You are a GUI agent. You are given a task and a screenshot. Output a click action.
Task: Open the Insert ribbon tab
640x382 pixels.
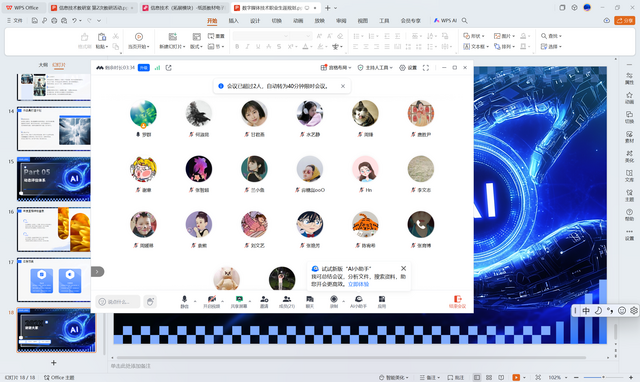point(233,20)
